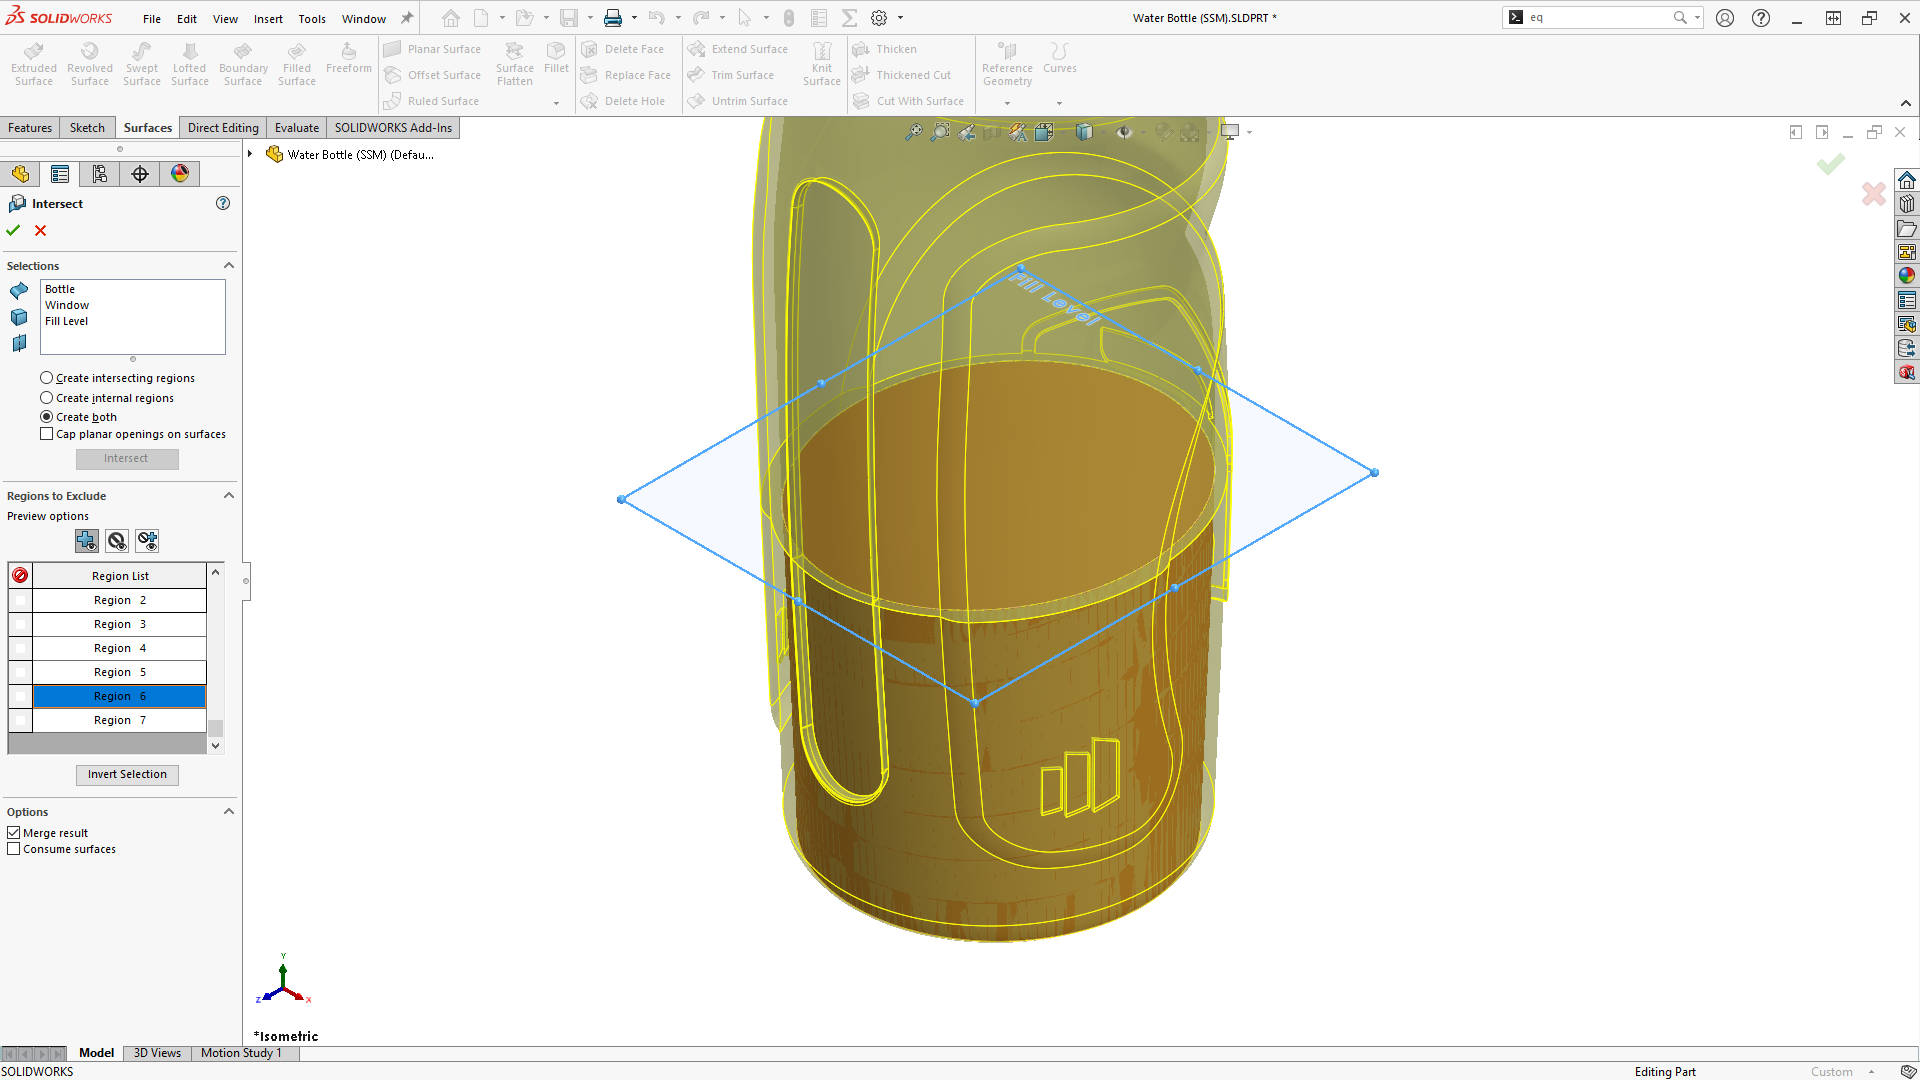The image size is (1920, 1080).
Task: Click Zoom to Fit in heads-up toolbar
Action: [x=913, y=131]
